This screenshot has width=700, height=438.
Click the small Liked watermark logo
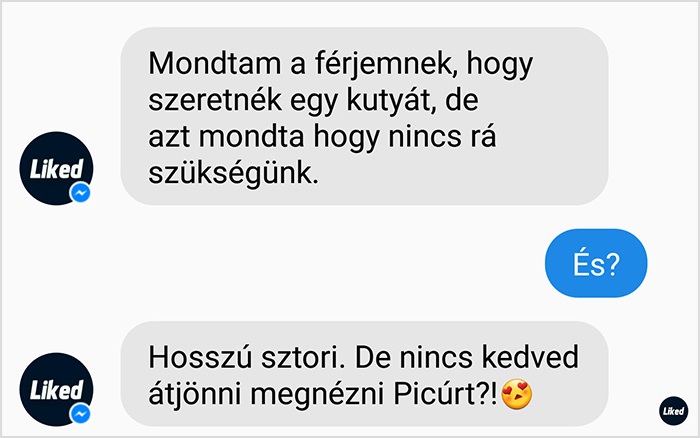click(x=674, y=411)
